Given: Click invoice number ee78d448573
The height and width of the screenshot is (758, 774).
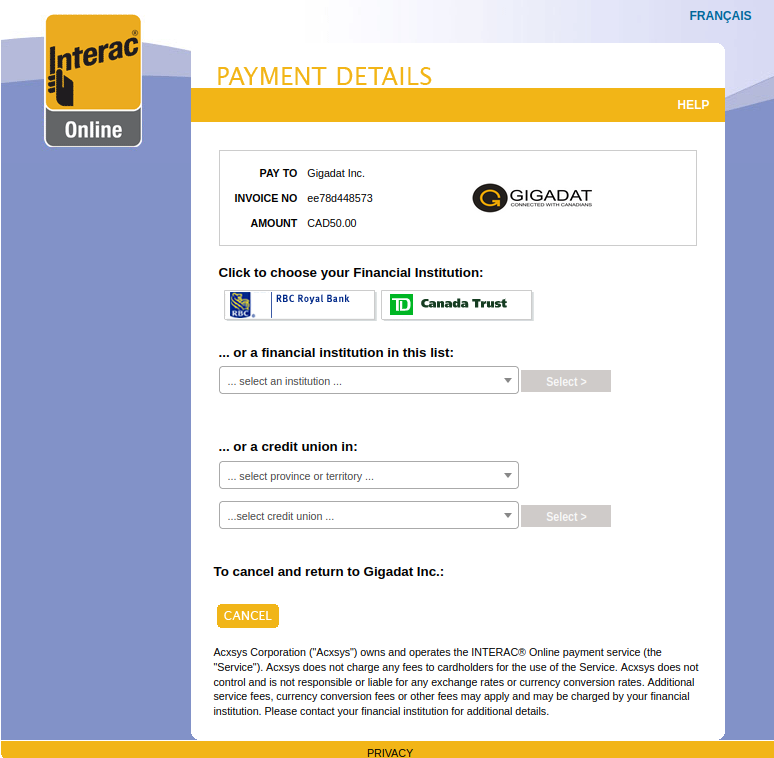Looking at the screenshot, I should pos(340,198).
